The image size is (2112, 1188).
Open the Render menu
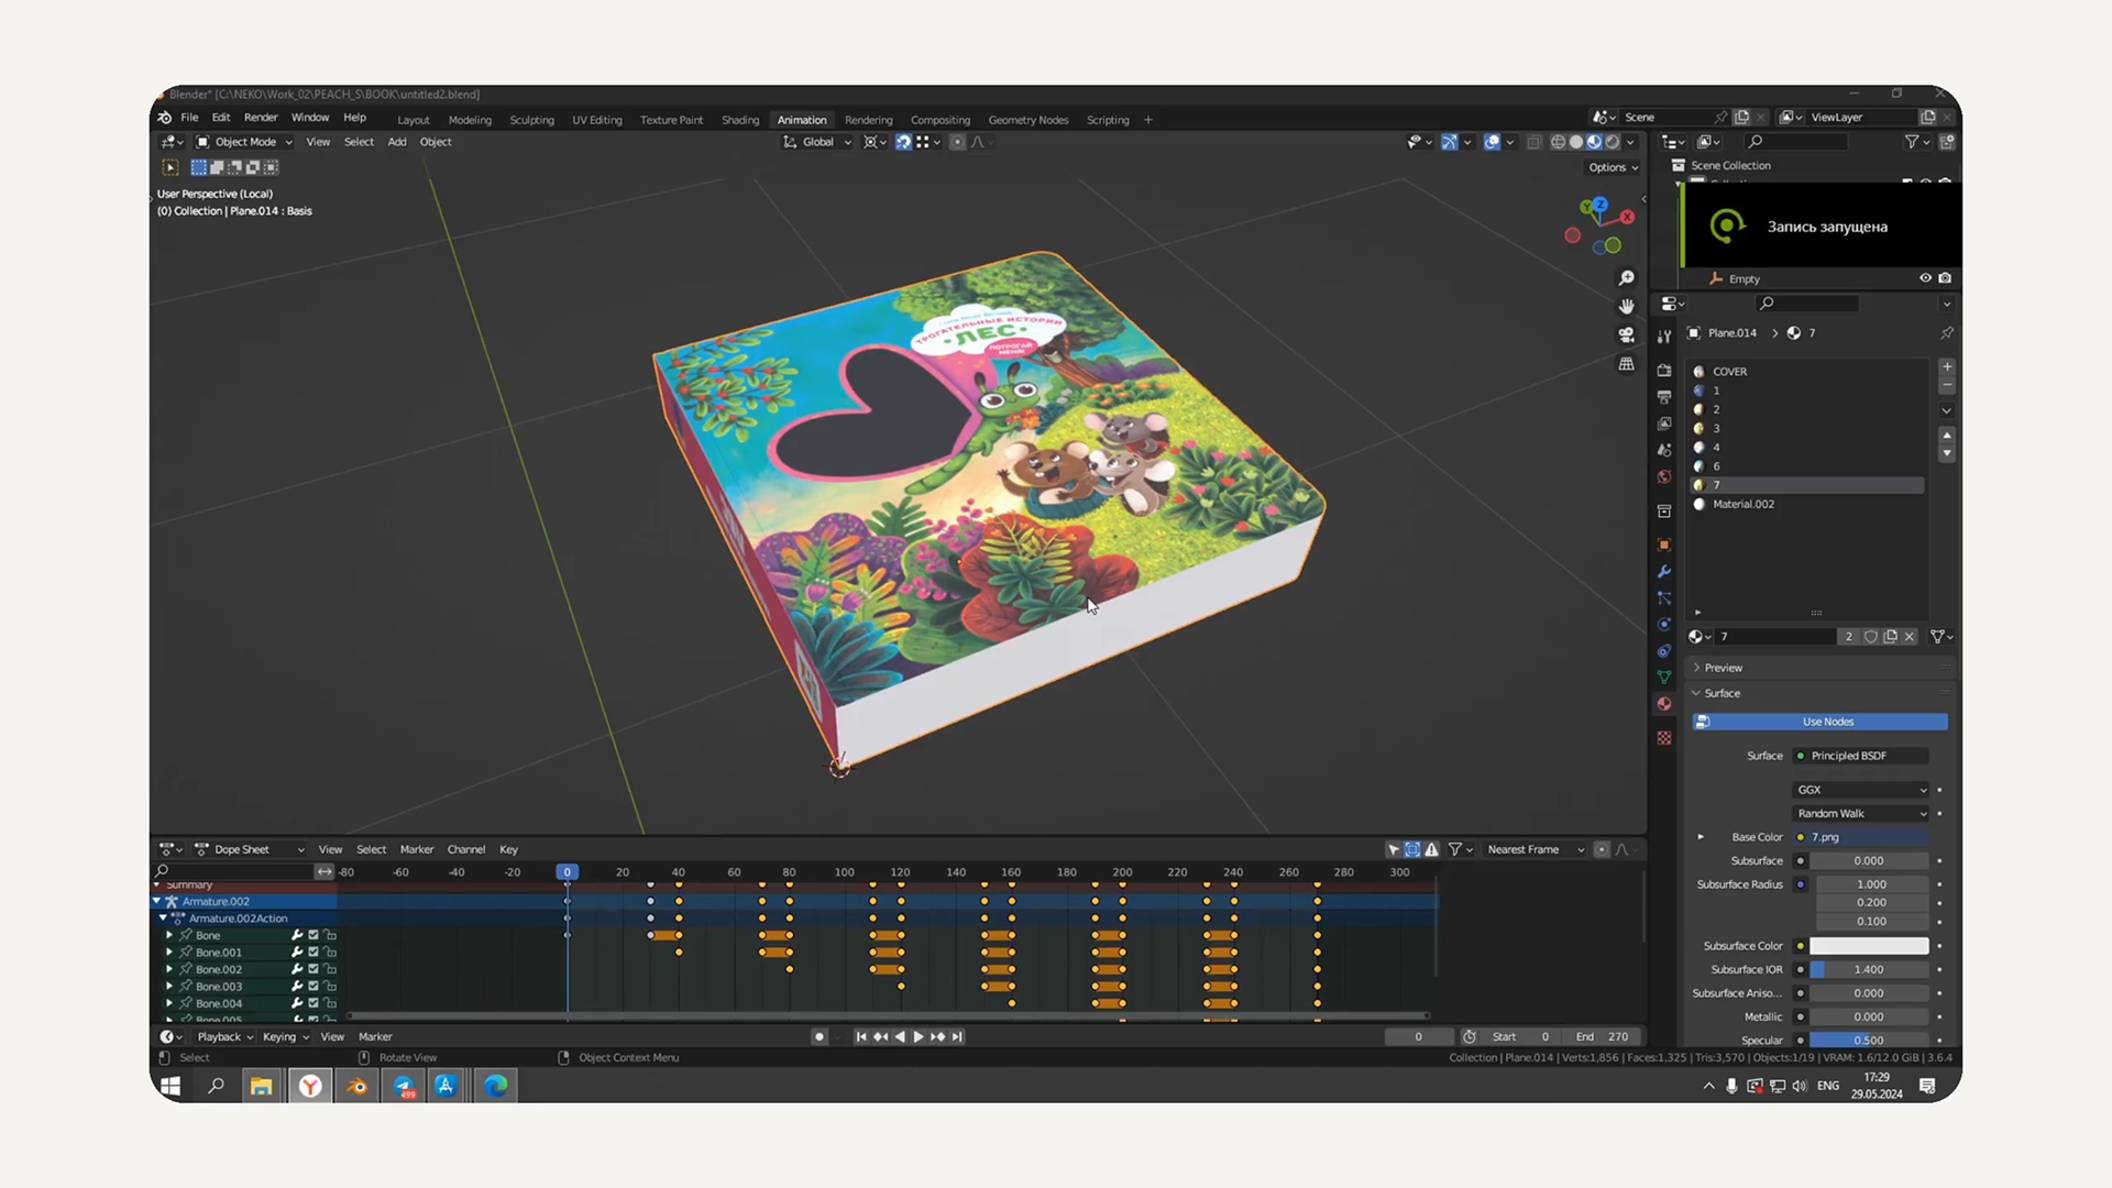(260, 117)
